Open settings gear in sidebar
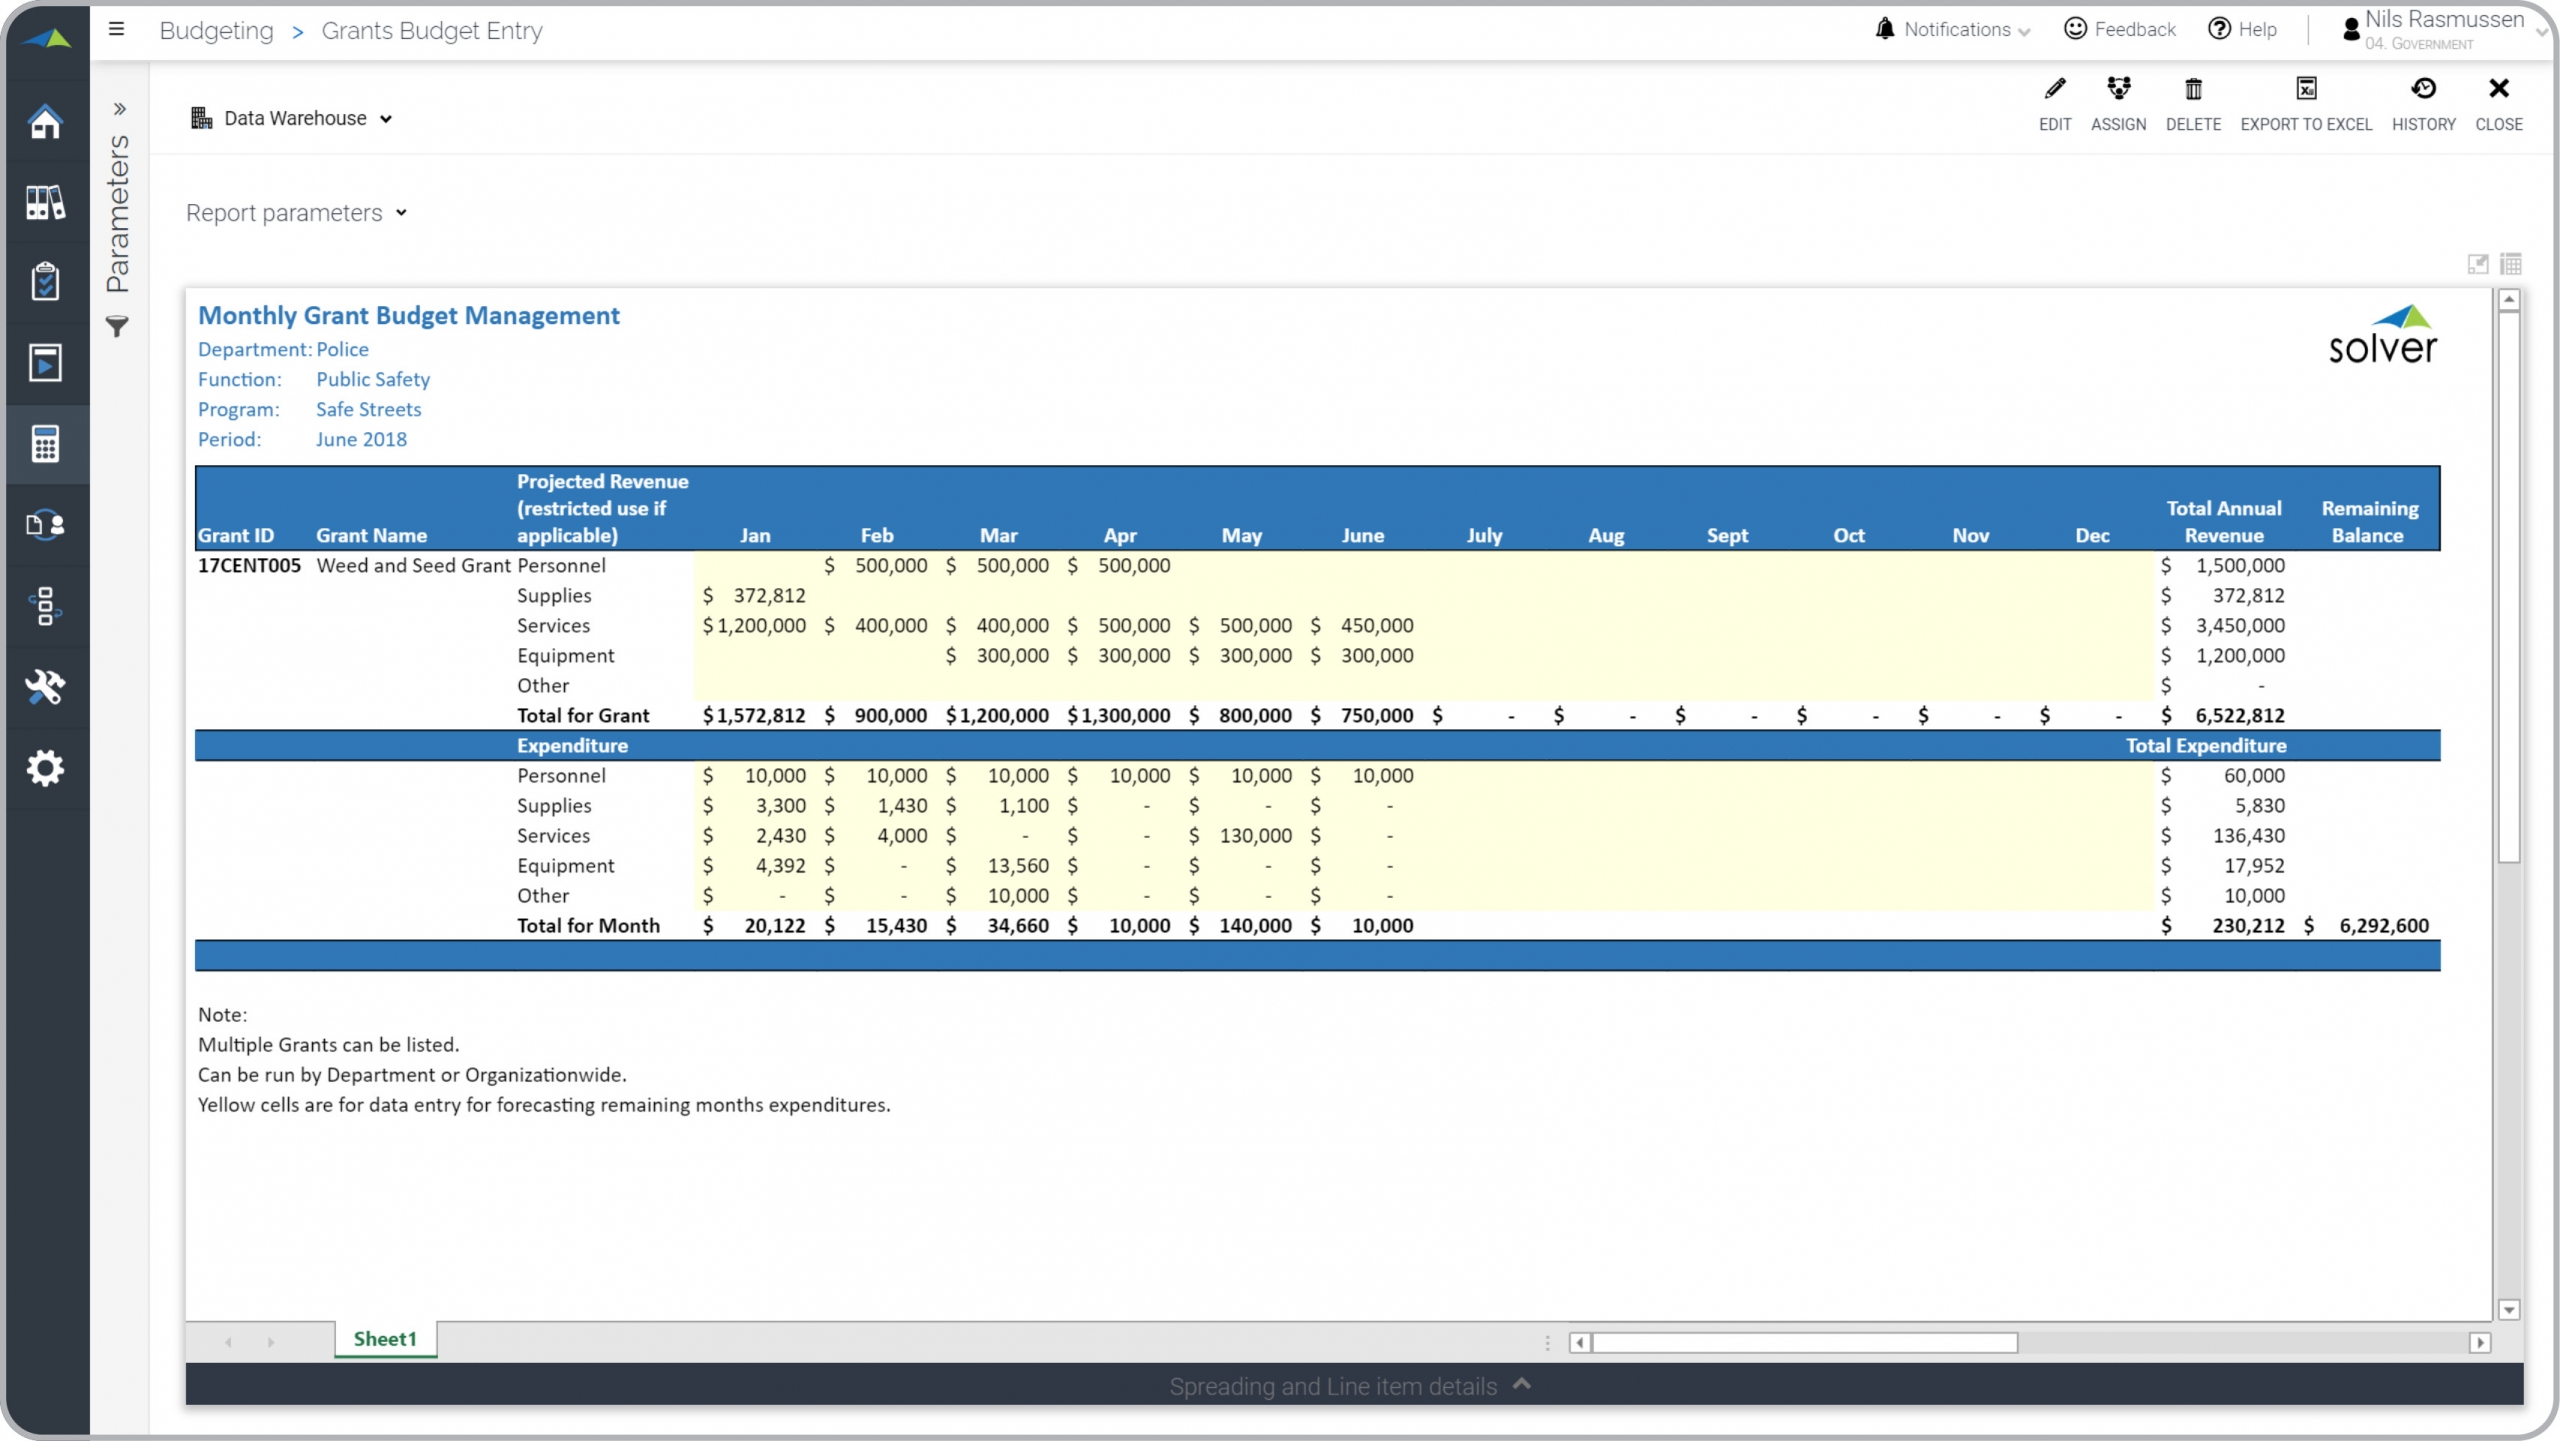This screenshot has width=2560, height=1441. click(45, 768)
